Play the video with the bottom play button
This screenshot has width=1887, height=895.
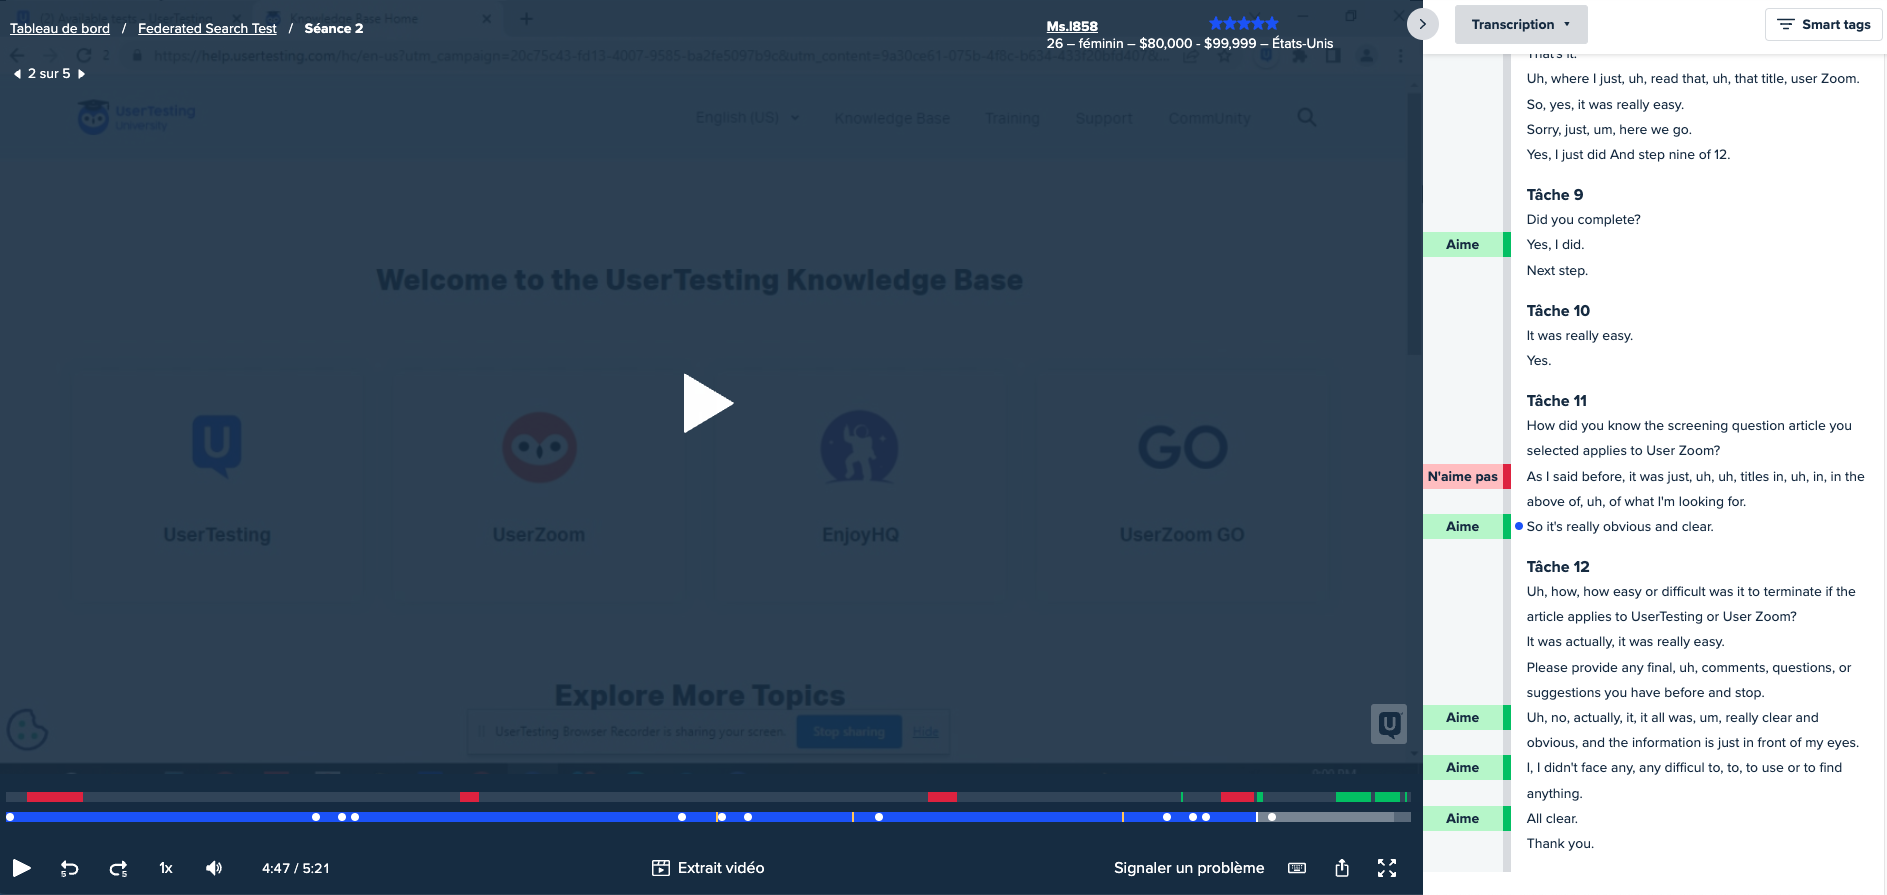click(21, 868)
